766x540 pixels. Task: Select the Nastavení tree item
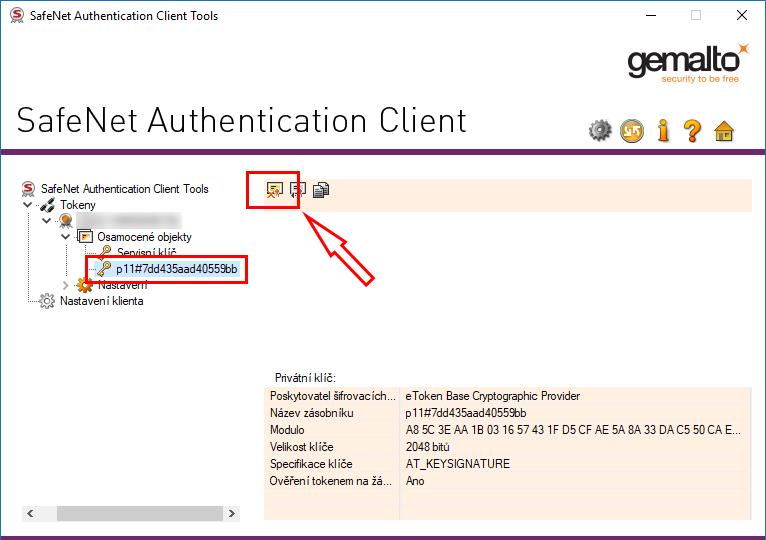point(123,285)
